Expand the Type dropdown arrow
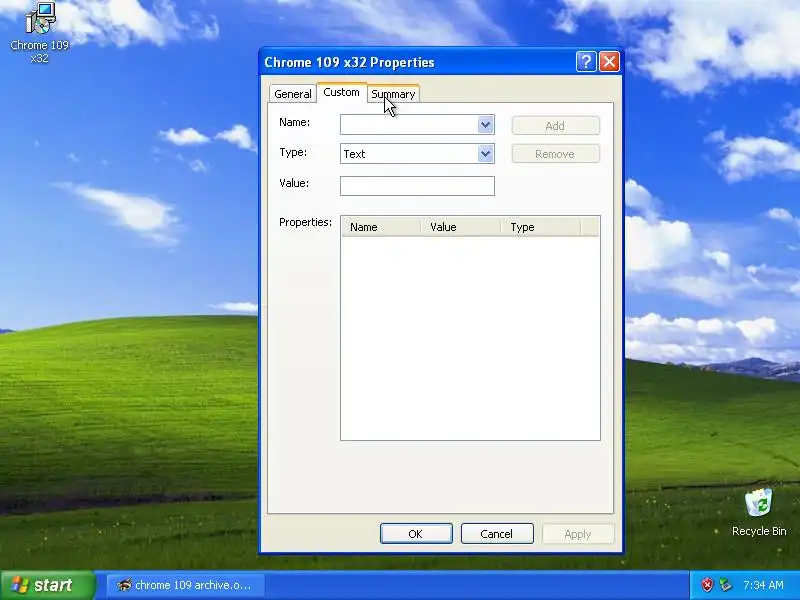The height and width of the screenshot is (600, 800). (x=485, y=154)
